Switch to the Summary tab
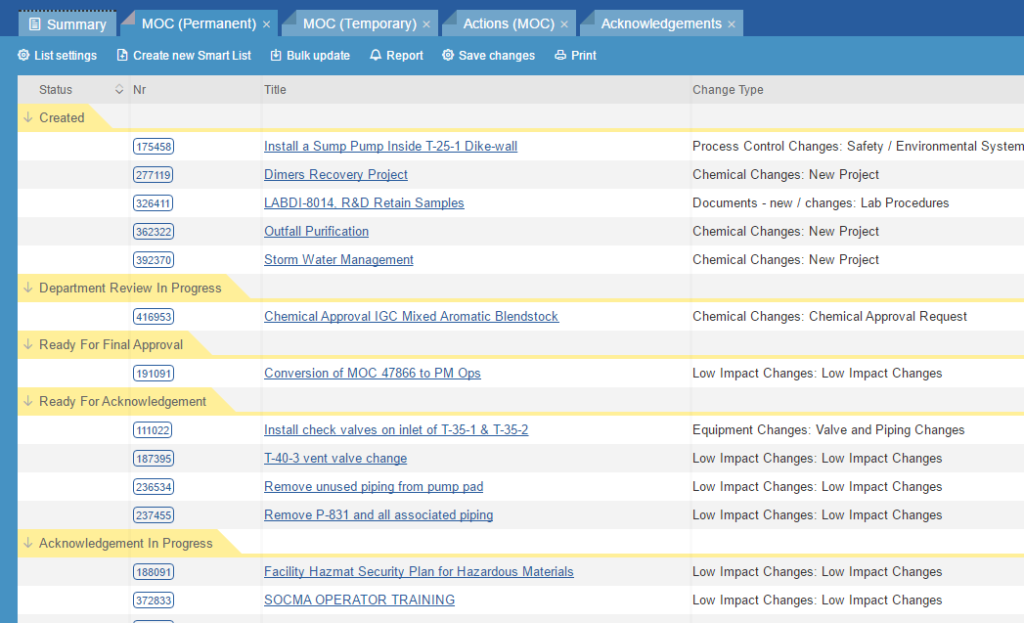The width and height of the screenshot is (1024, 623). tap(67, 24)
